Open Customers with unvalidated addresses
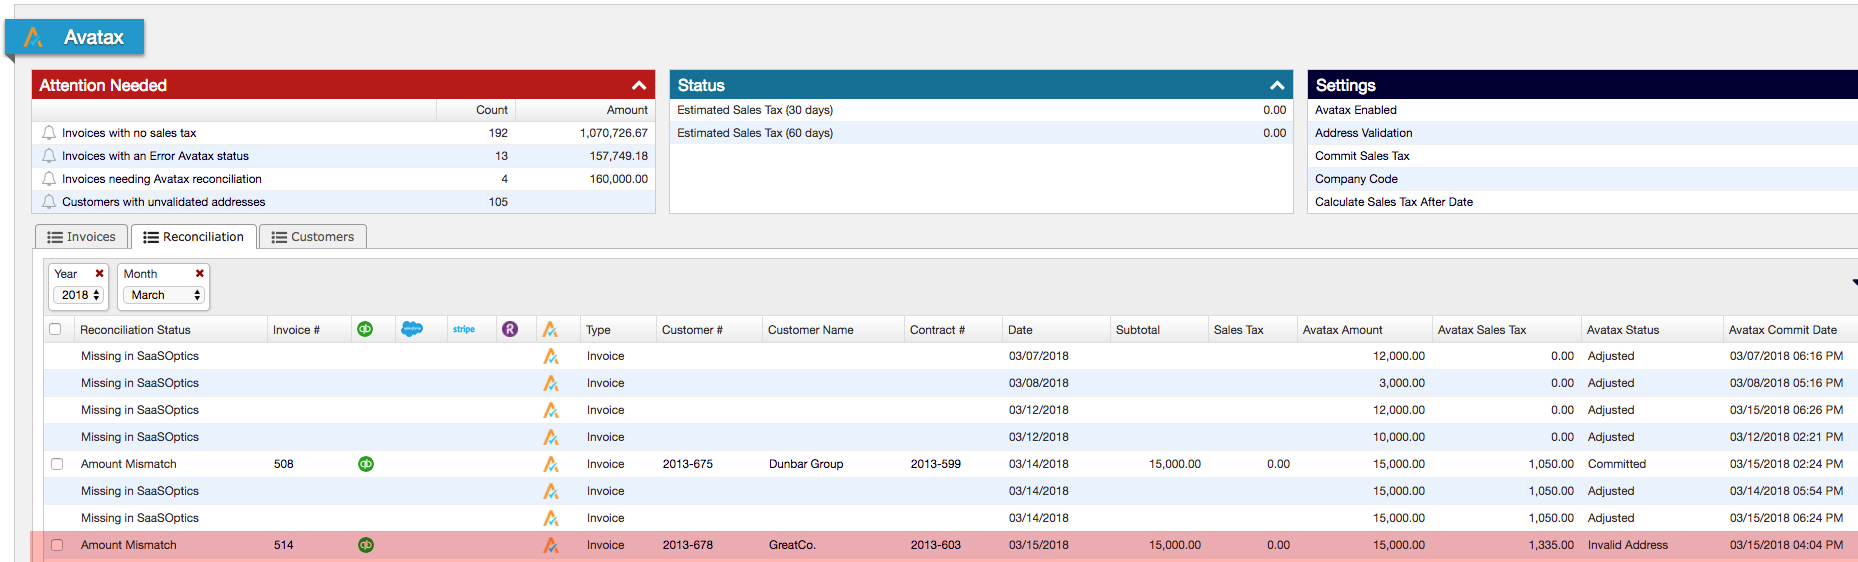 (x=164, y=202)
